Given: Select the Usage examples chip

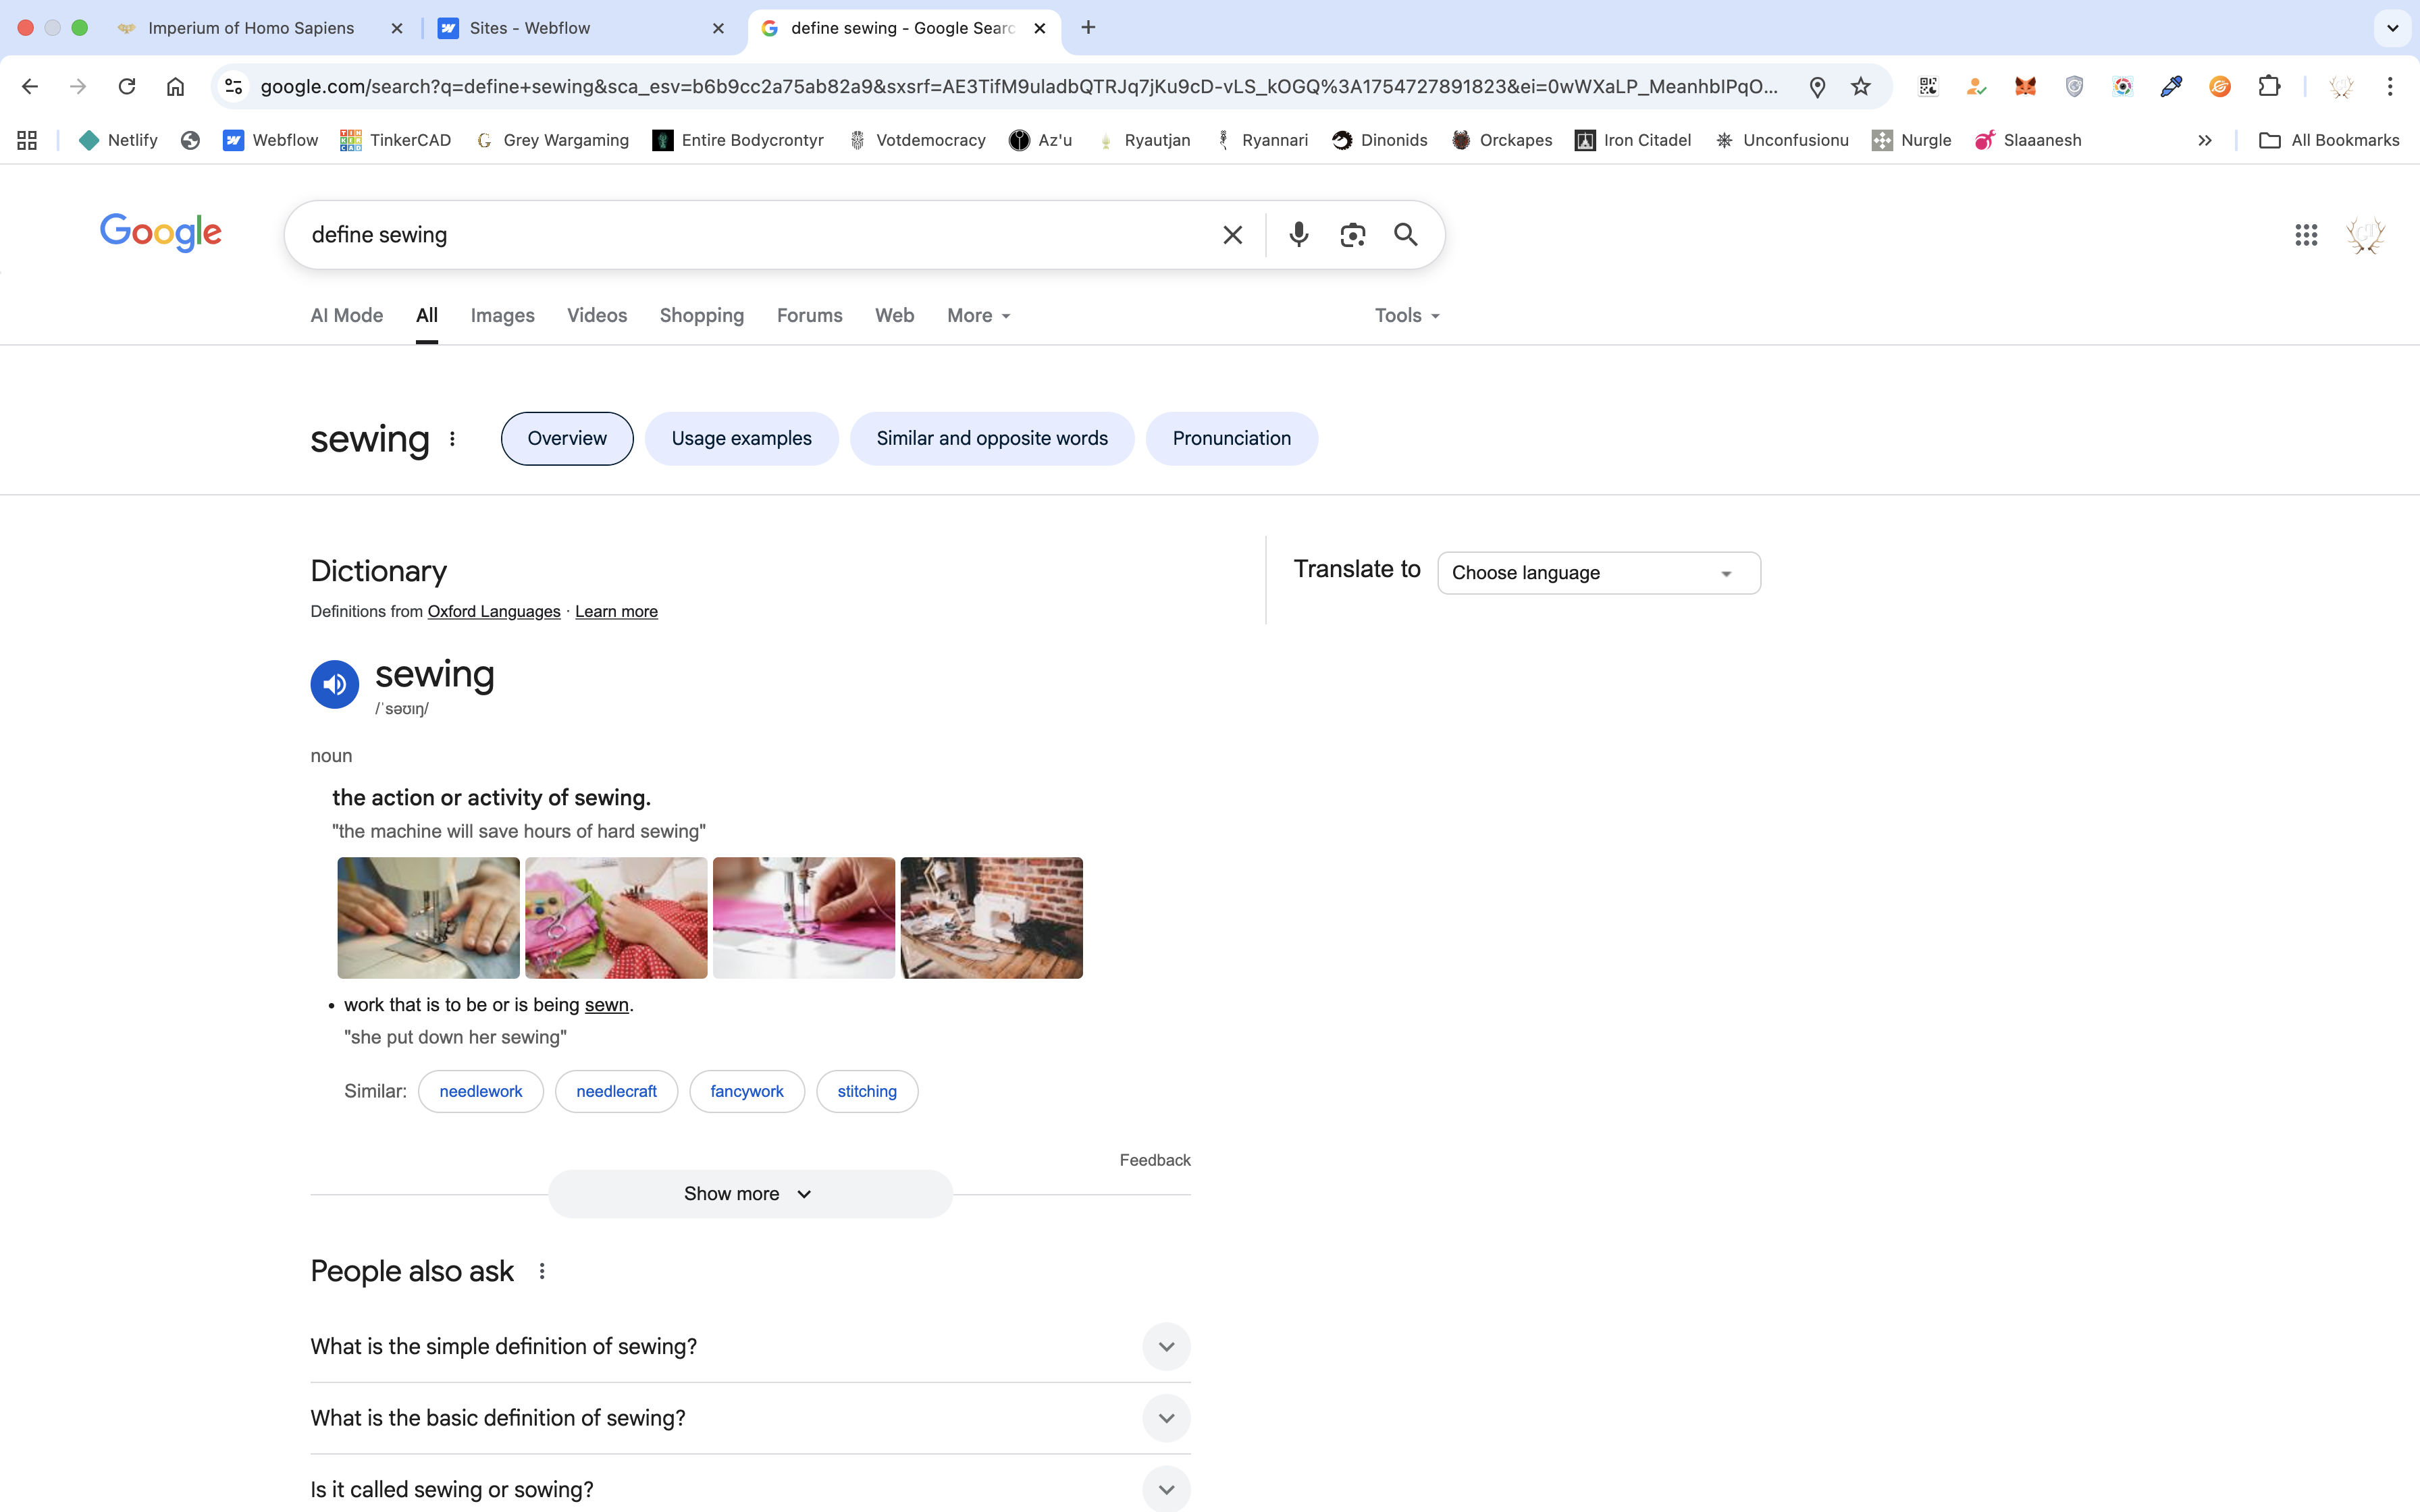Looking at the screenshot, I should pyautogui.click(x=741, y=439).
